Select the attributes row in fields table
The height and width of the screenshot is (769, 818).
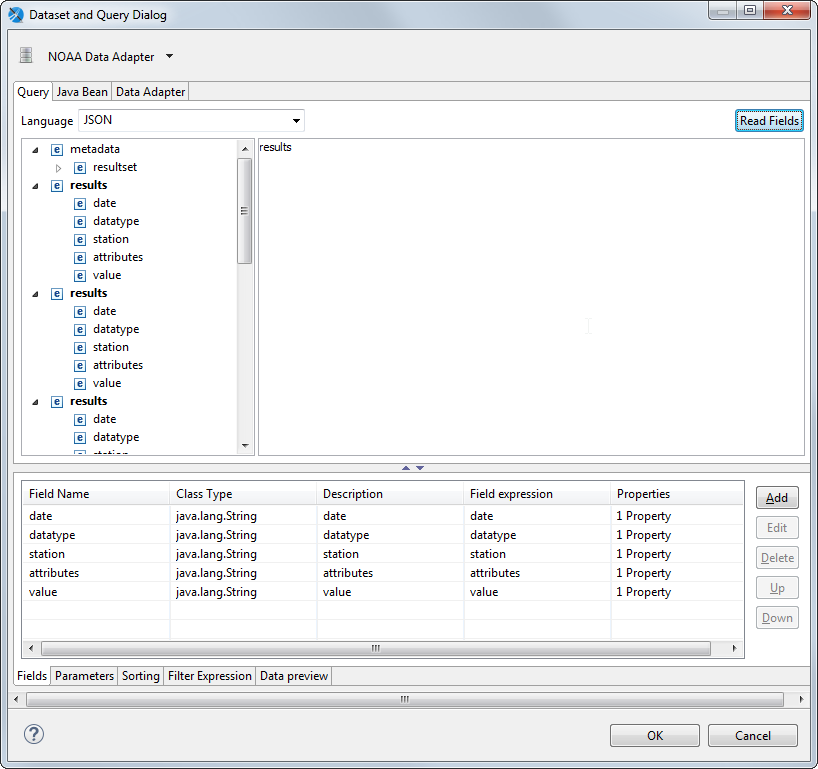coord(383,573)
